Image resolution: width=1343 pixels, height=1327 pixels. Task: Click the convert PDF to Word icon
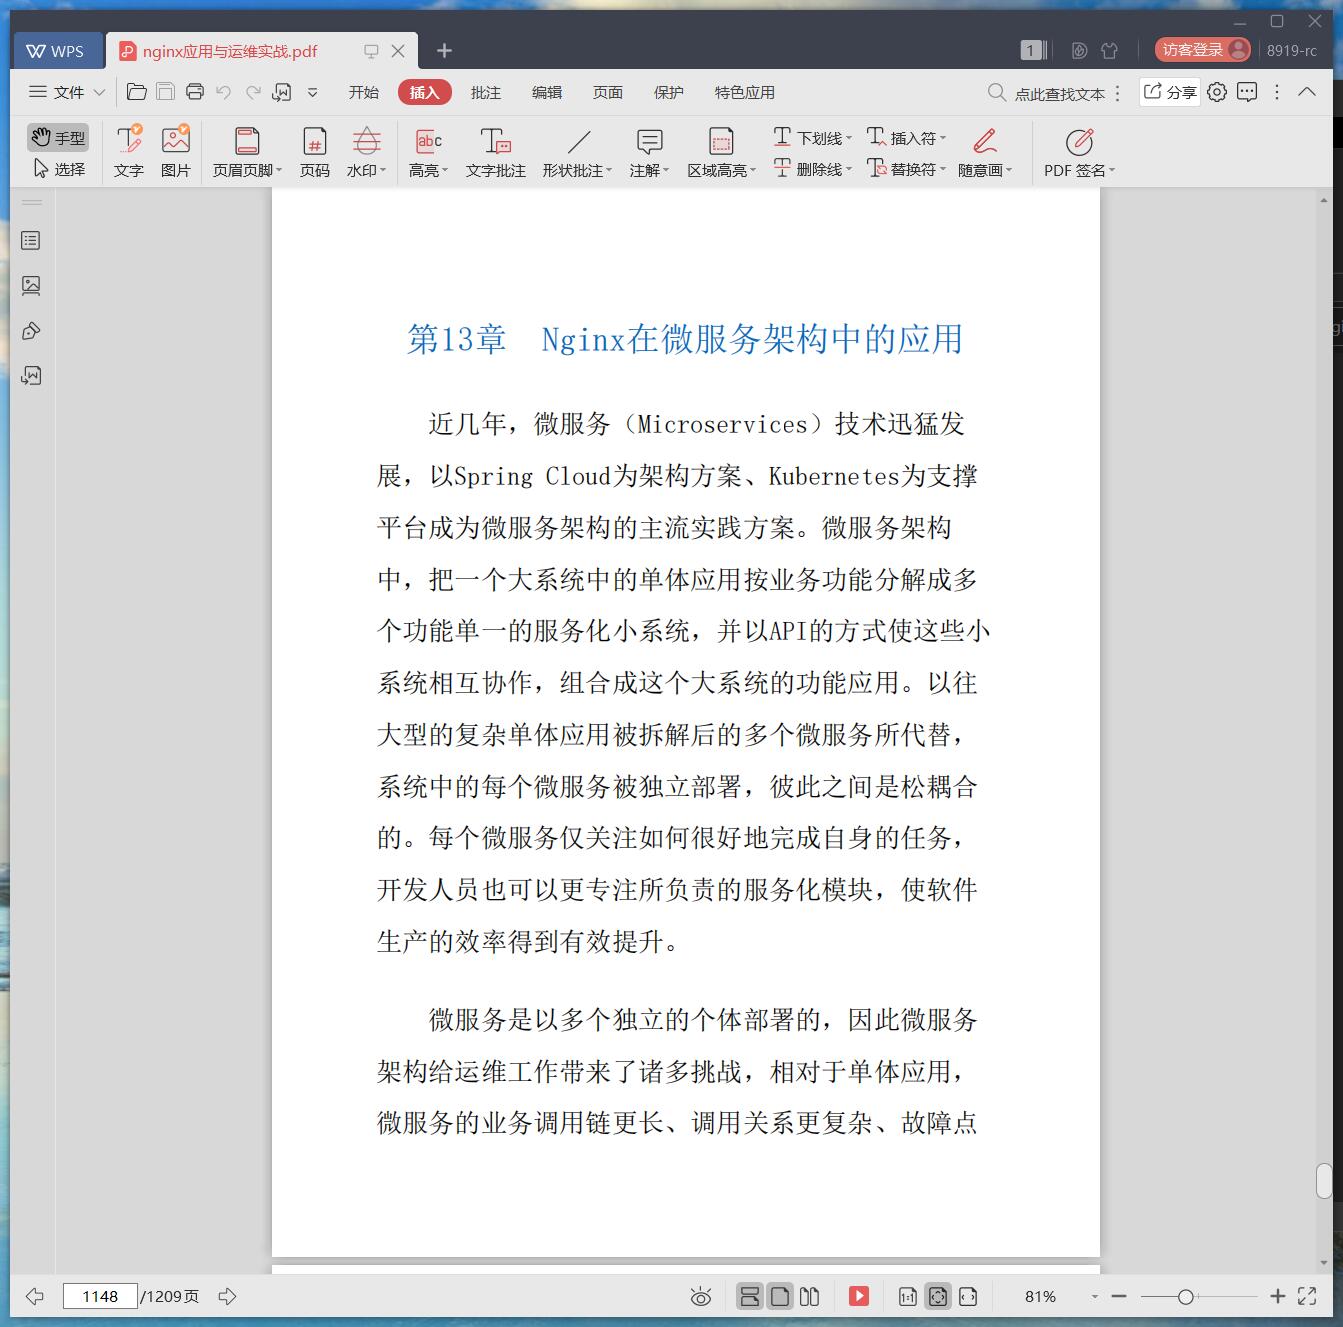point(282,92)
